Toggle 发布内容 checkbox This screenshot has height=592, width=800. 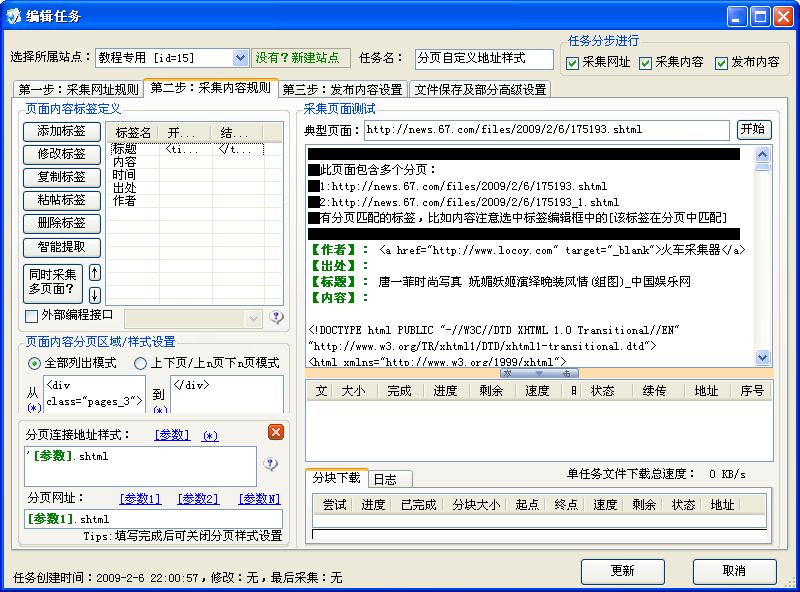coord(721,63)
